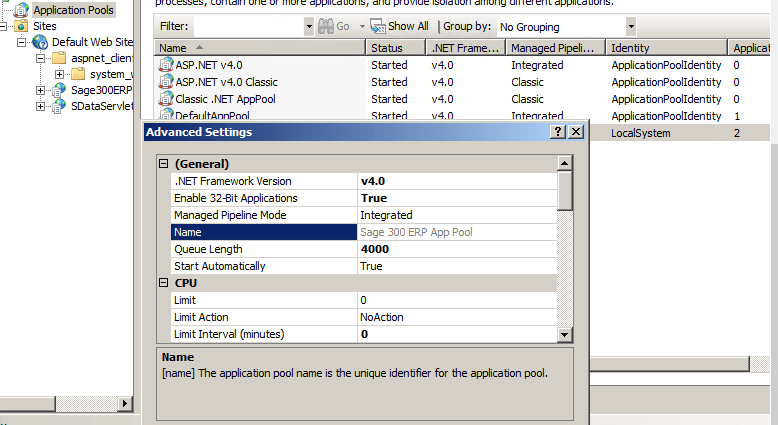Click the Start Automatically value field

coord(455,266)
